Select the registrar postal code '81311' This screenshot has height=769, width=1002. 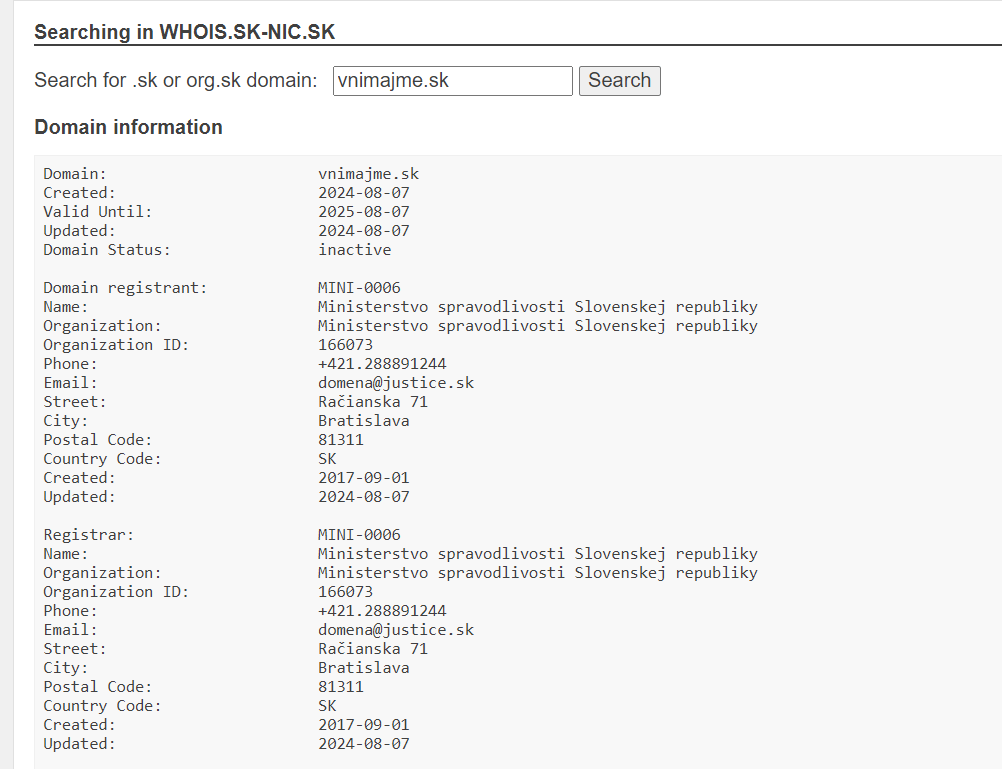341,687
